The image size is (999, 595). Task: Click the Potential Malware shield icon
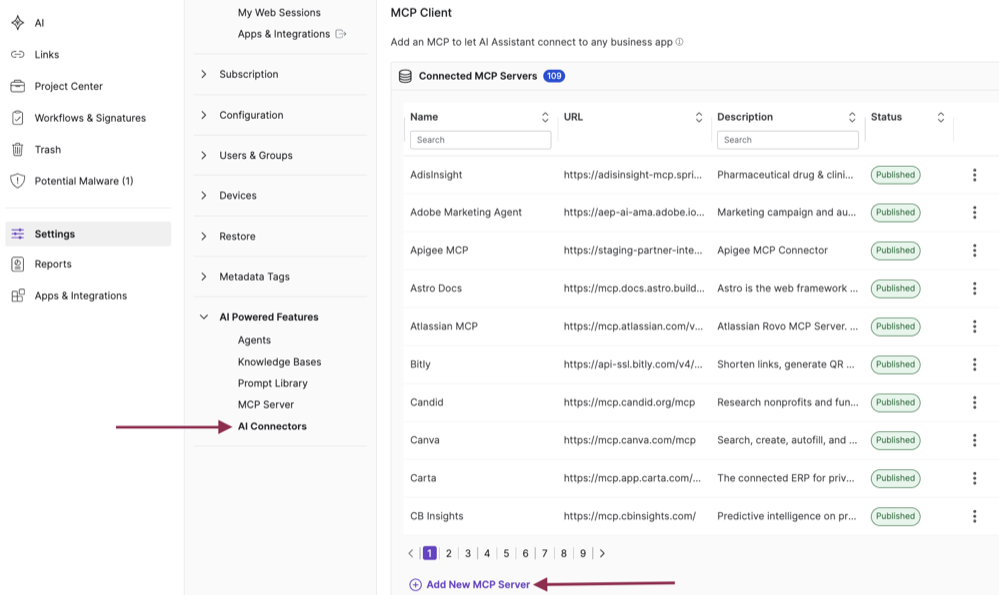[x=18, y=181]
